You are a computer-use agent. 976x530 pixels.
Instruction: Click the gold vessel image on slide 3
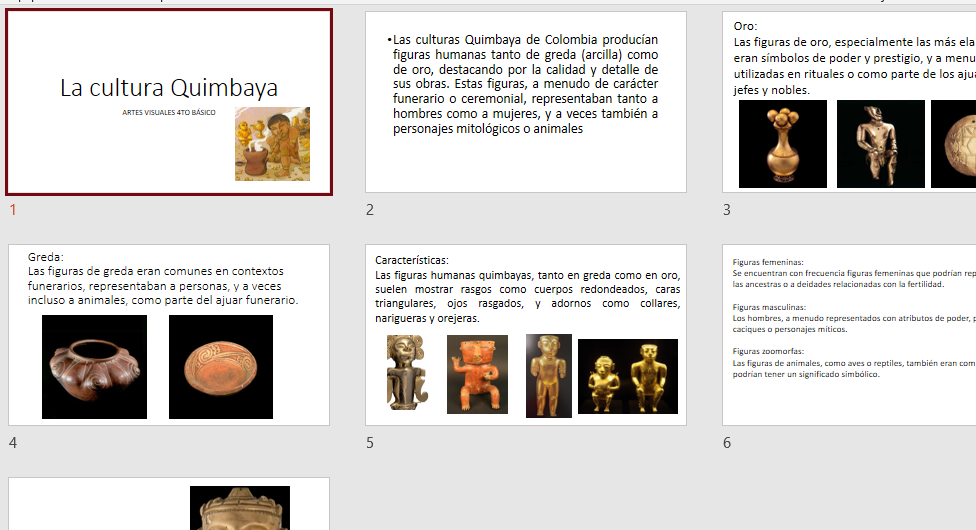point(782,144)
